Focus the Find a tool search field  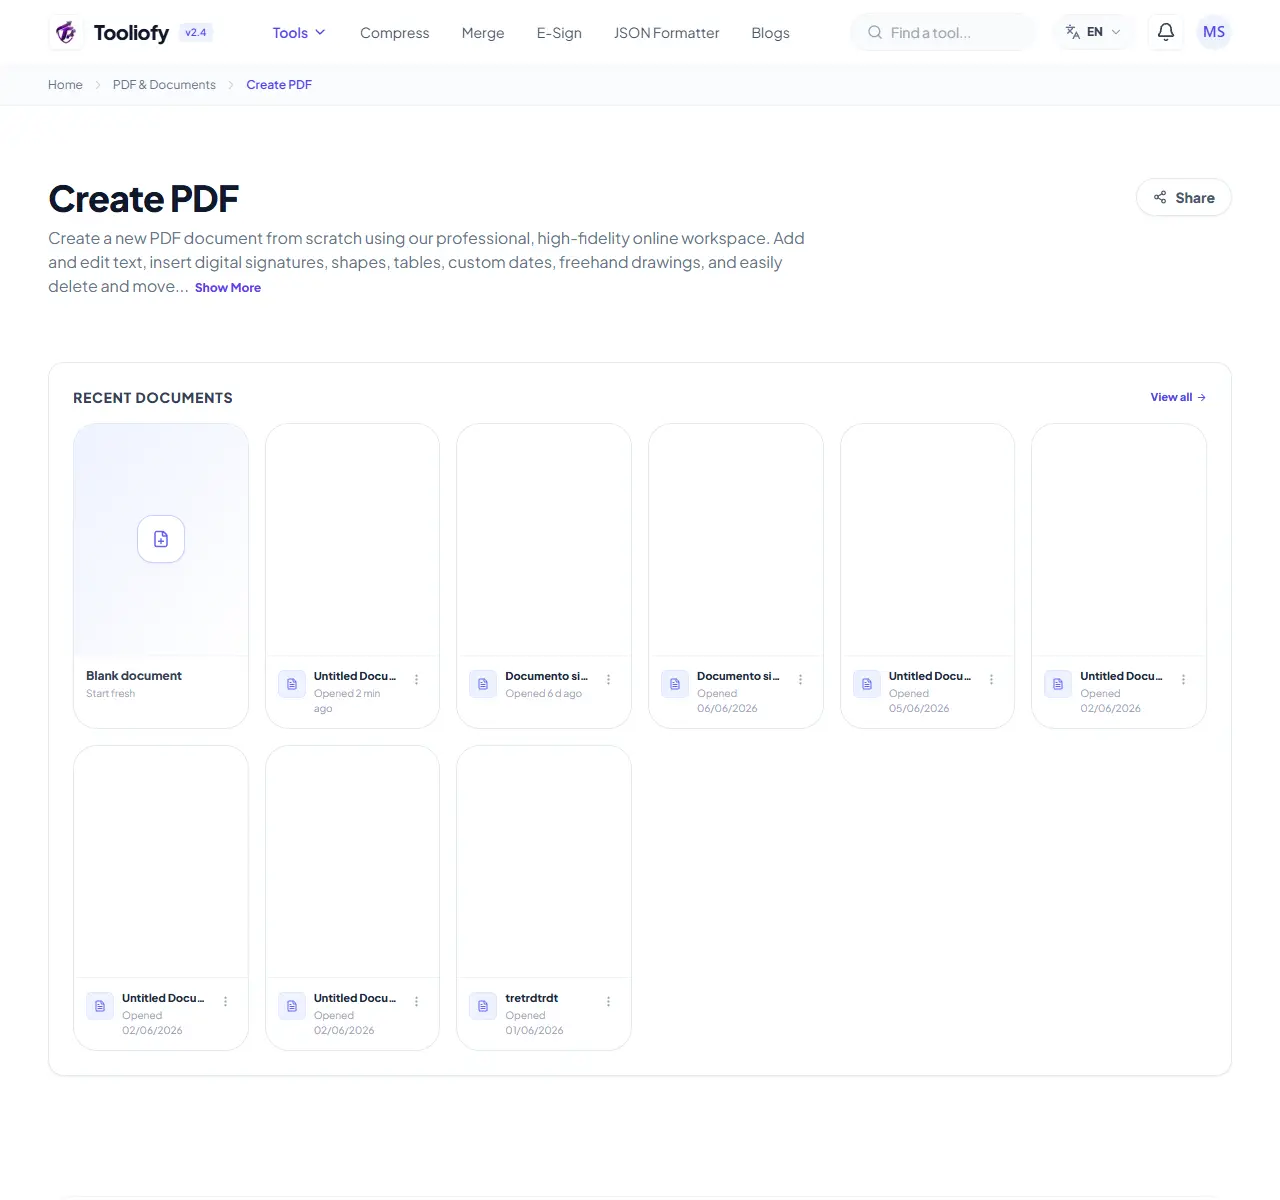944,32
